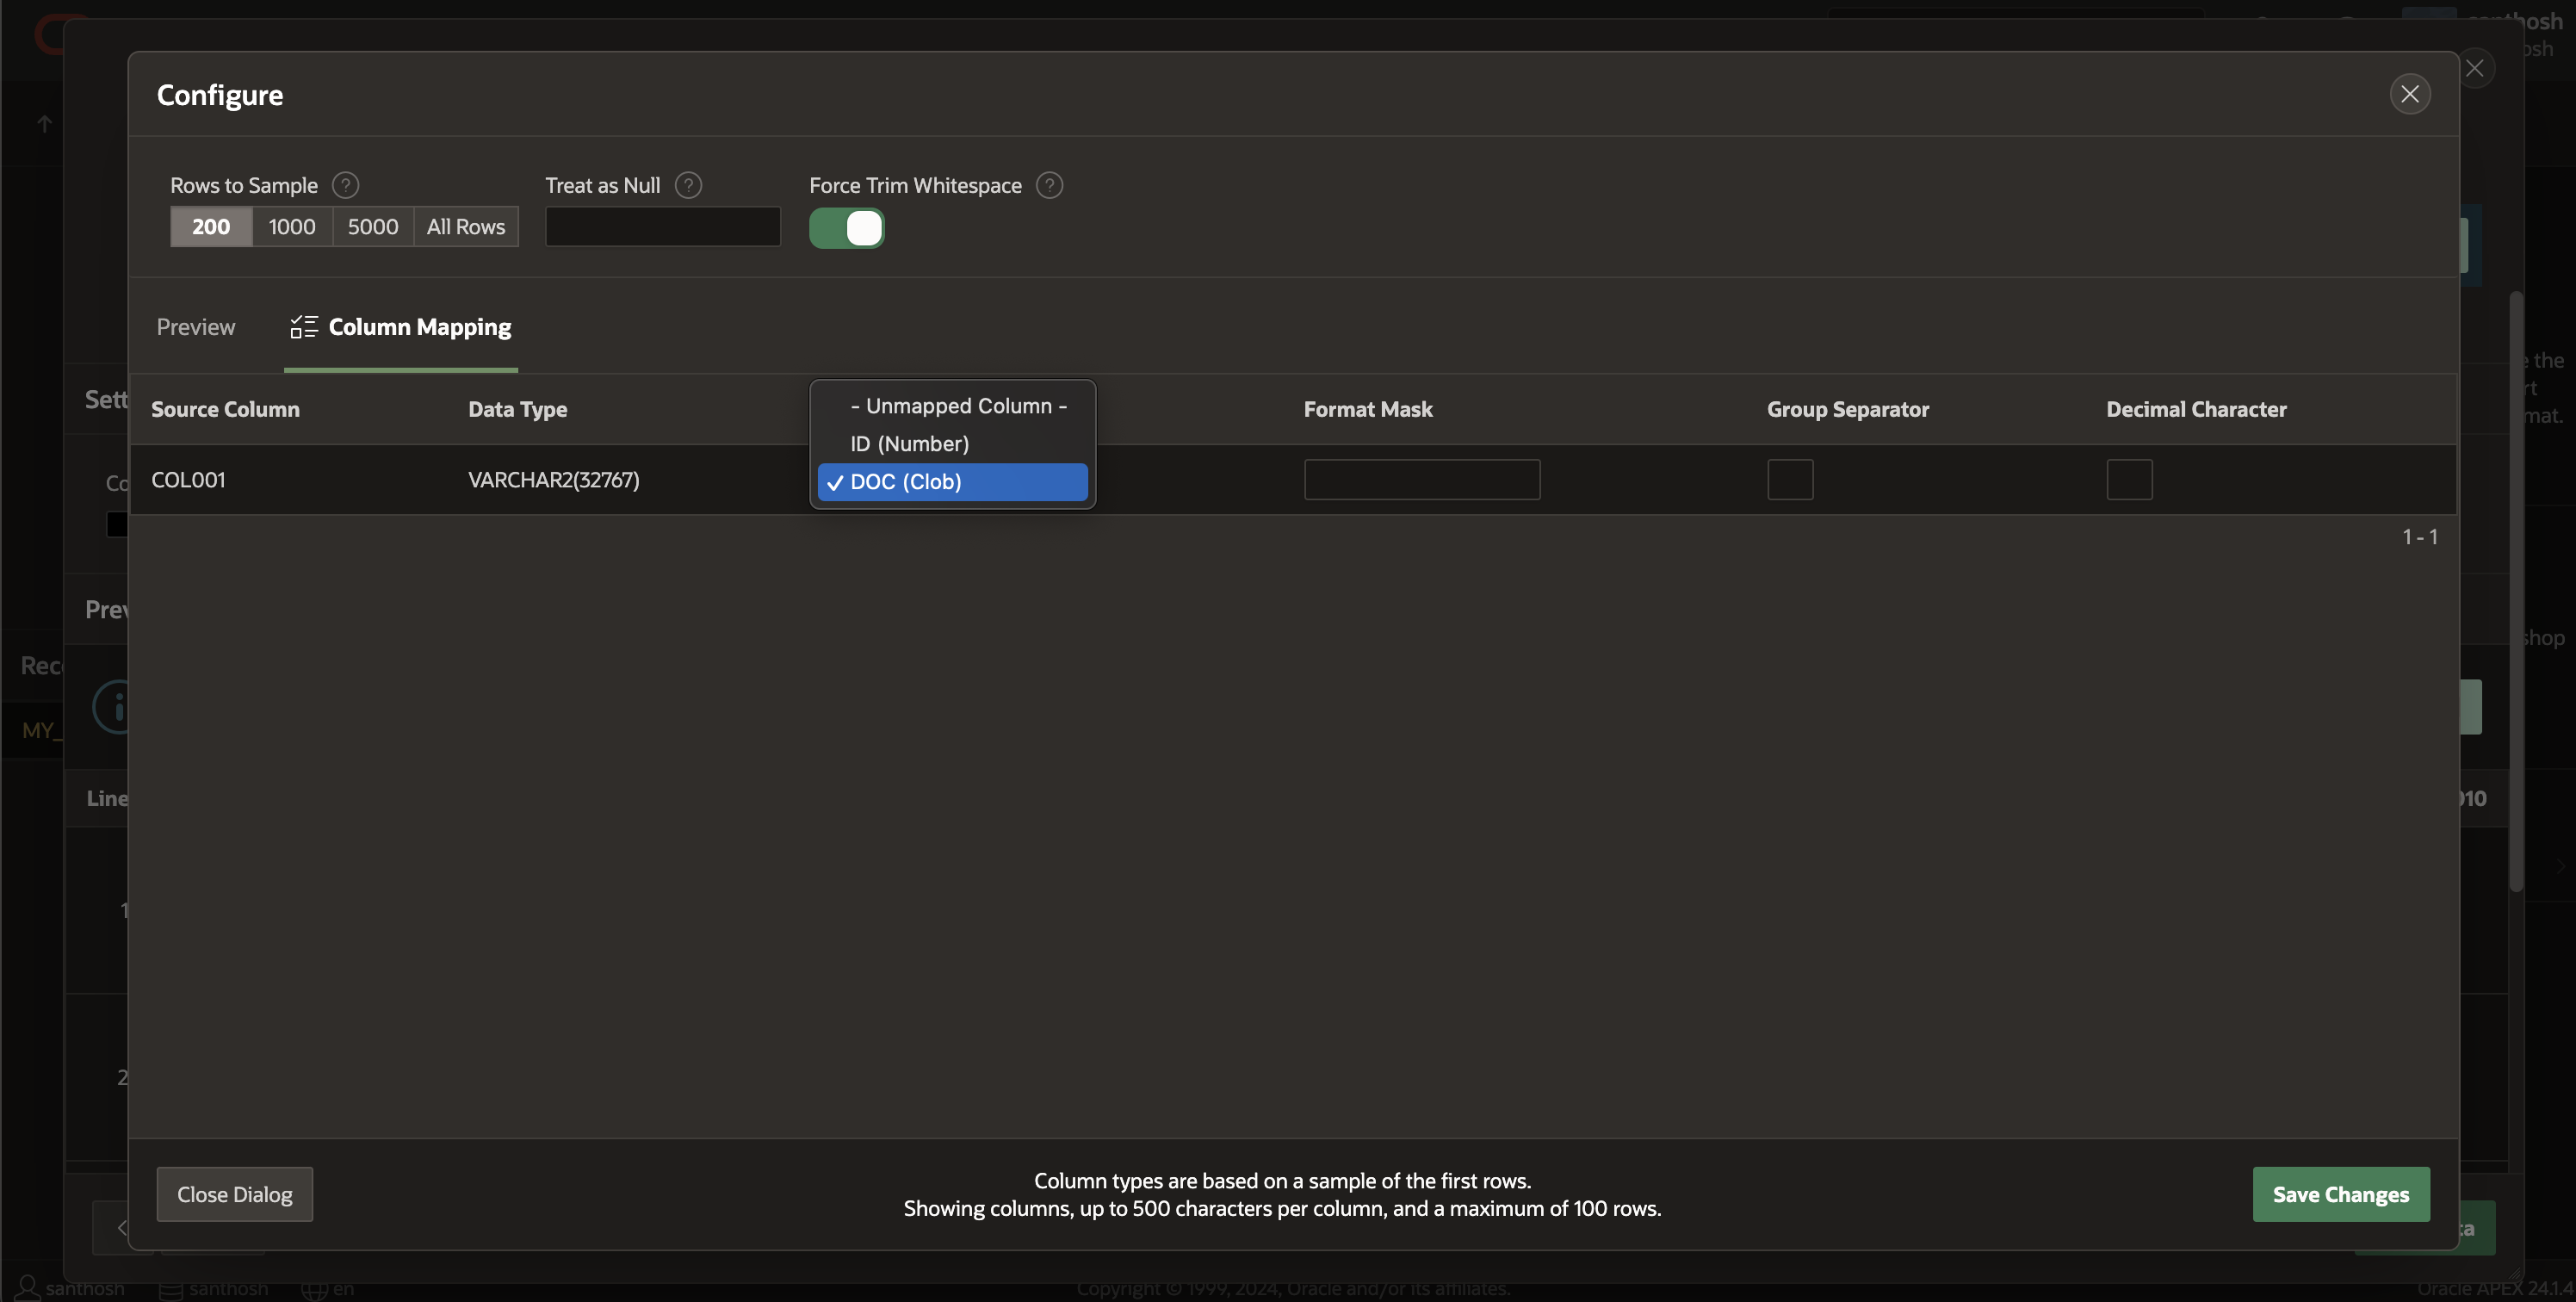Choose All Rows sampling option
The width and height of the screenshot is (2576, 1302).
[x=465, y=227]
